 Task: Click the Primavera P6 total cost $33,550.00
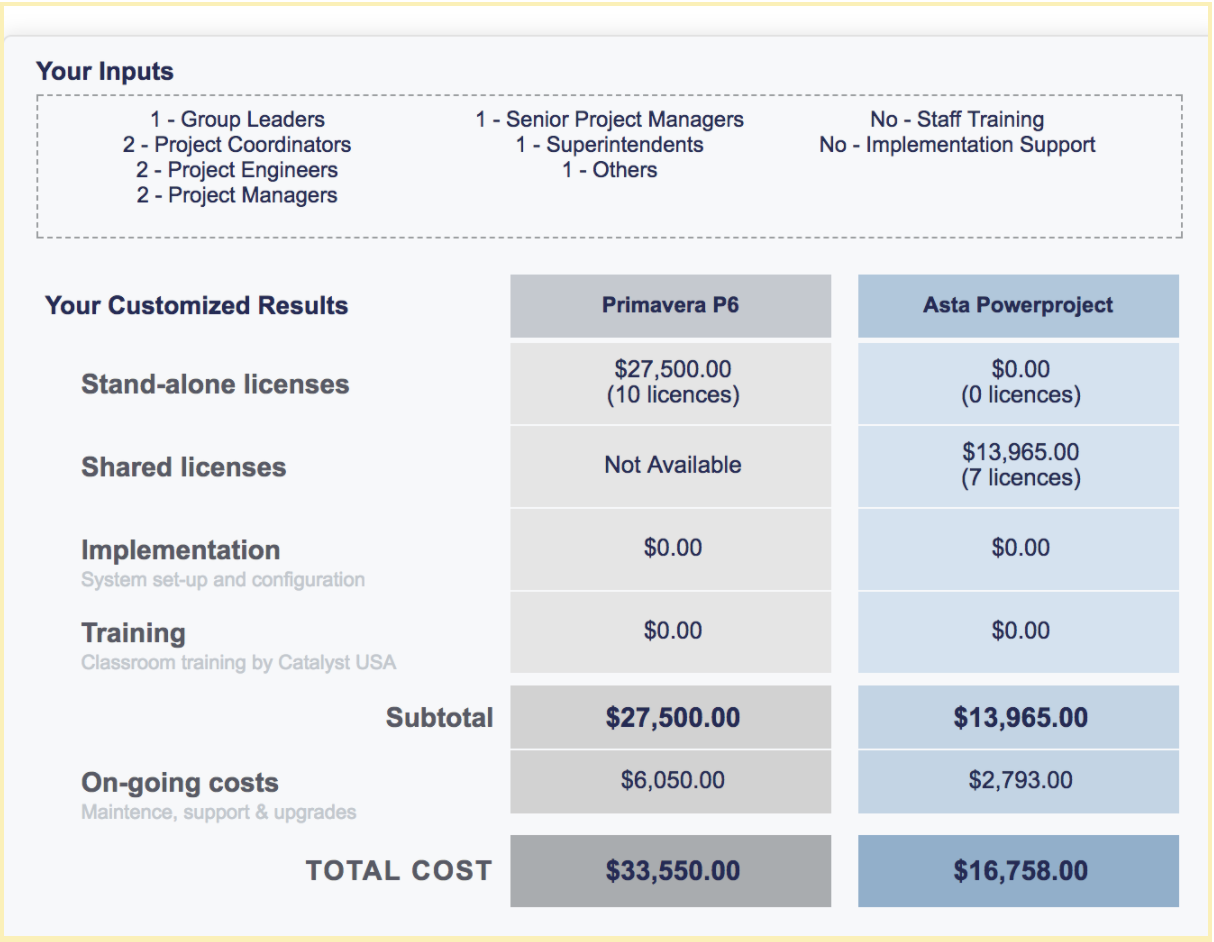[672, 871]
